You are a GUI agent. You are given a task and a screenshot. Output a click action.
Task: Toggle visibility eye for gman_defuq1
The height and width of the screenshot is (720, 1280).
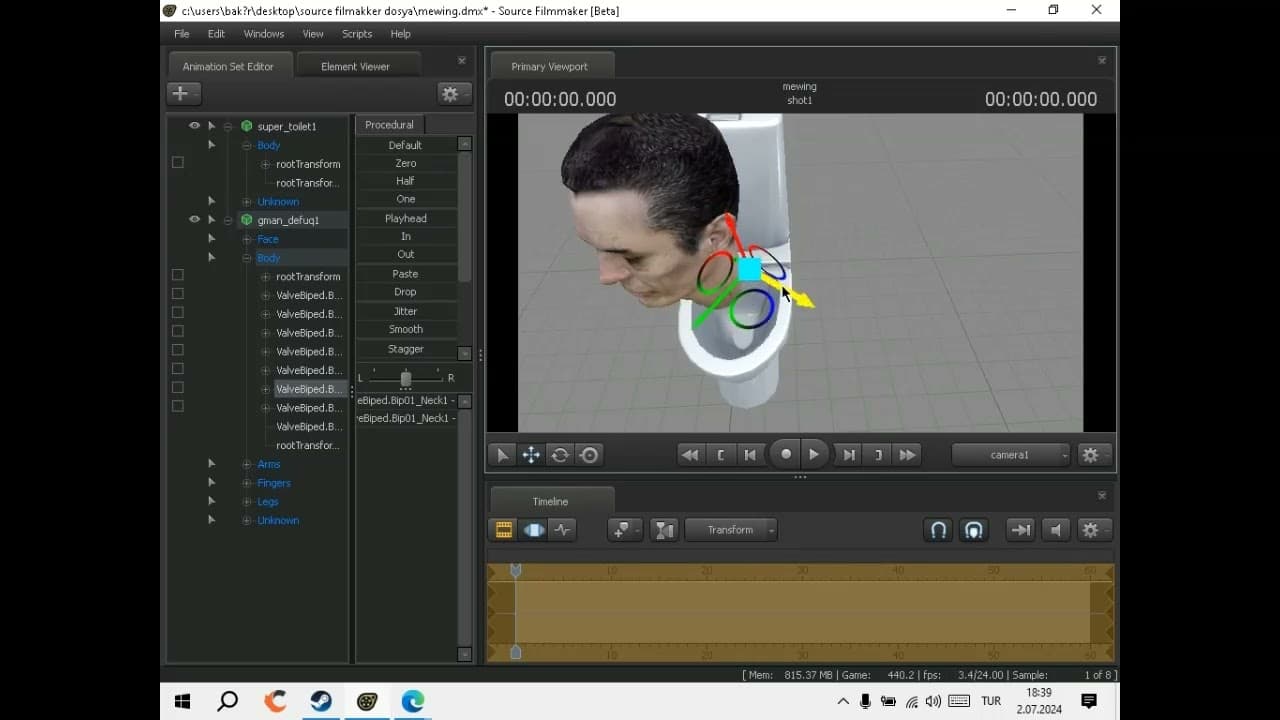(x=194, y=219)
